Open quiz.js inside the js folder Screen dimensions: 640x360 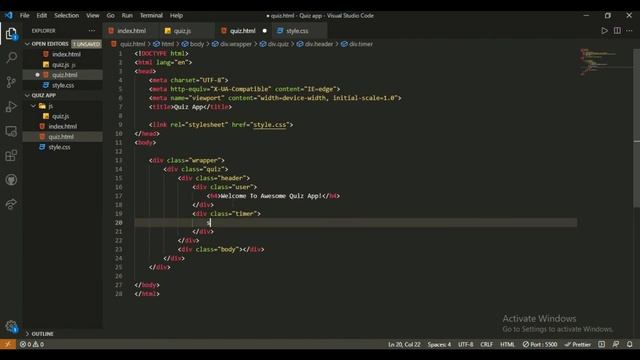pyautogui.click(x=62, y=116)
